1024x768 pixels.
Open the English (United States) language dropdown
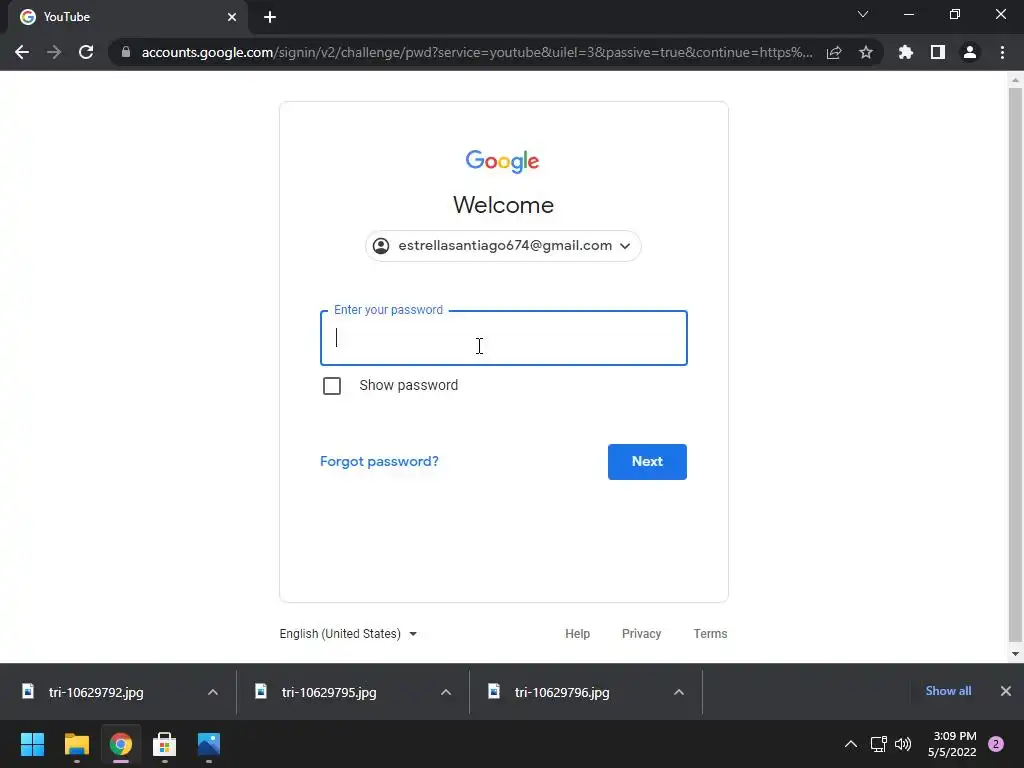pos(348,633)
